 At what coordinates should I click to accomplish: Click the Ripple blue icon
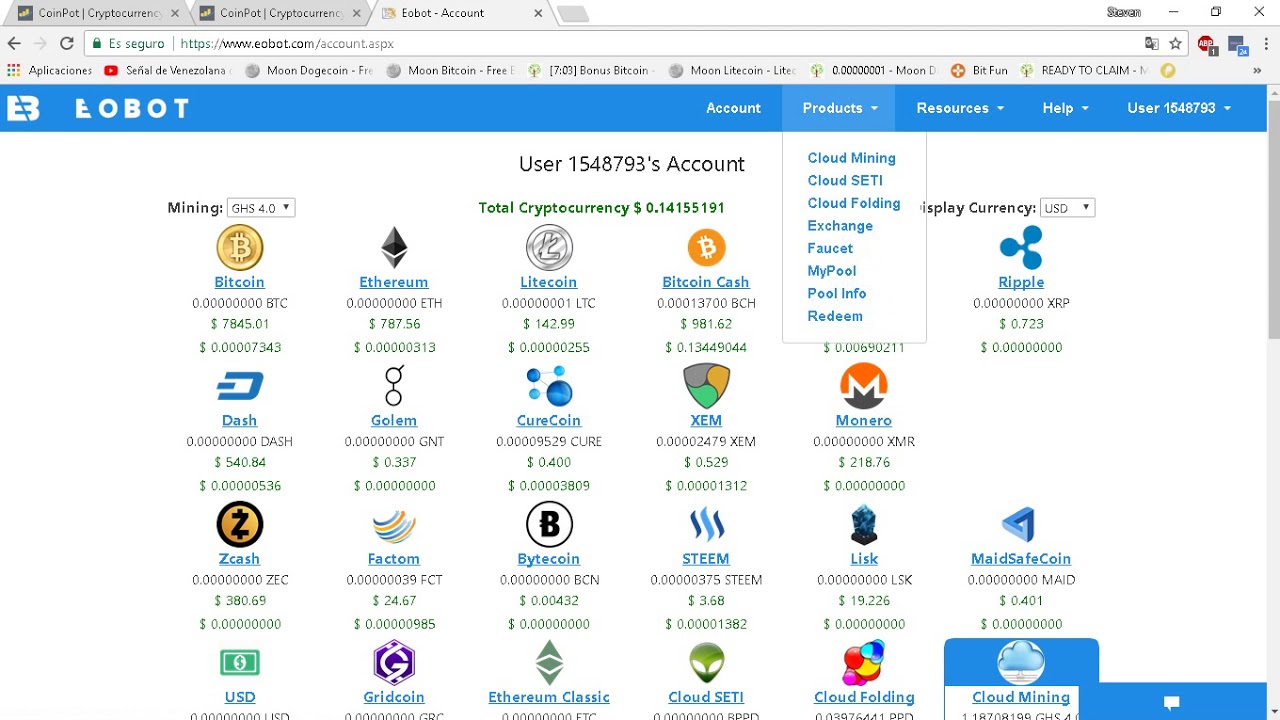tap(1021, 247)
